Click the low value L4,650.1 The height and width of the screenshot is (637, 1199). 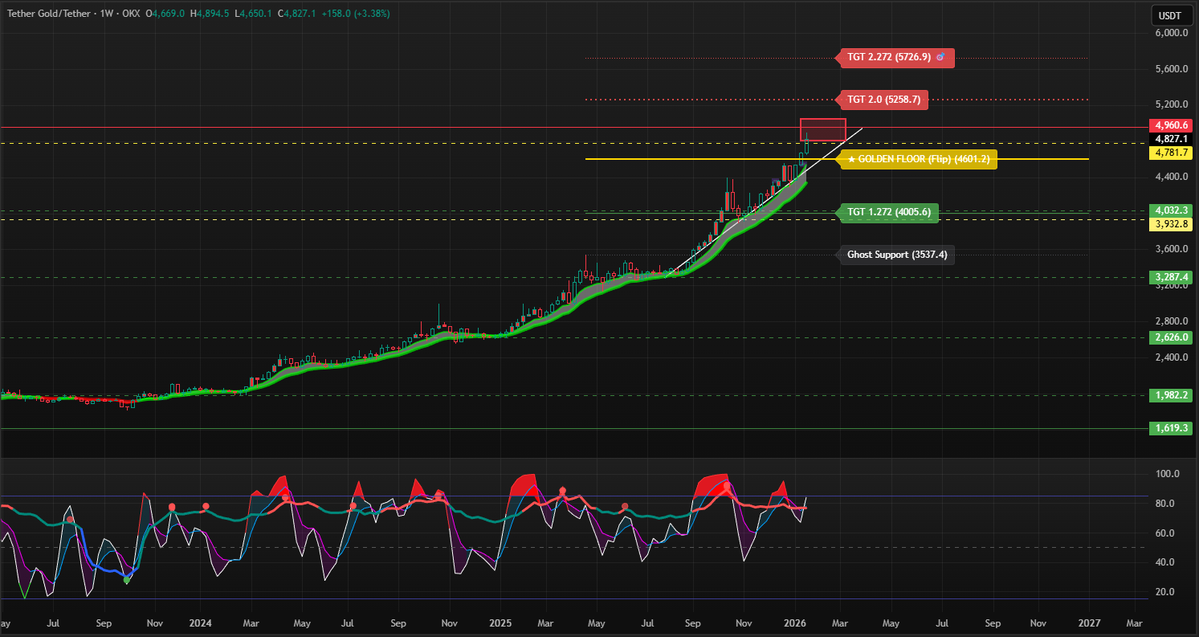coord(252,14)
